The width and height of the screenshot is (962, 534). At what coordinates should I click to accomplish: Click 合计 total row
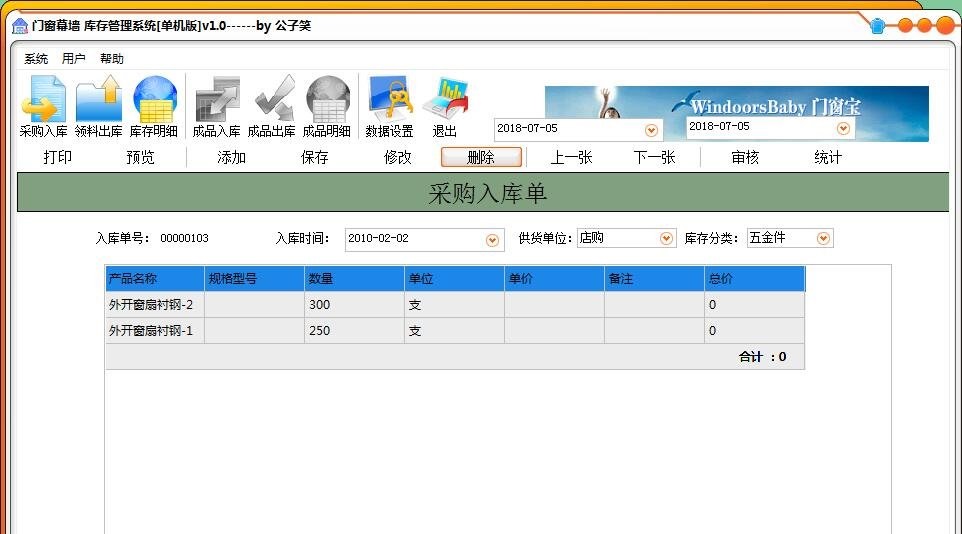[x=455, y=357]
